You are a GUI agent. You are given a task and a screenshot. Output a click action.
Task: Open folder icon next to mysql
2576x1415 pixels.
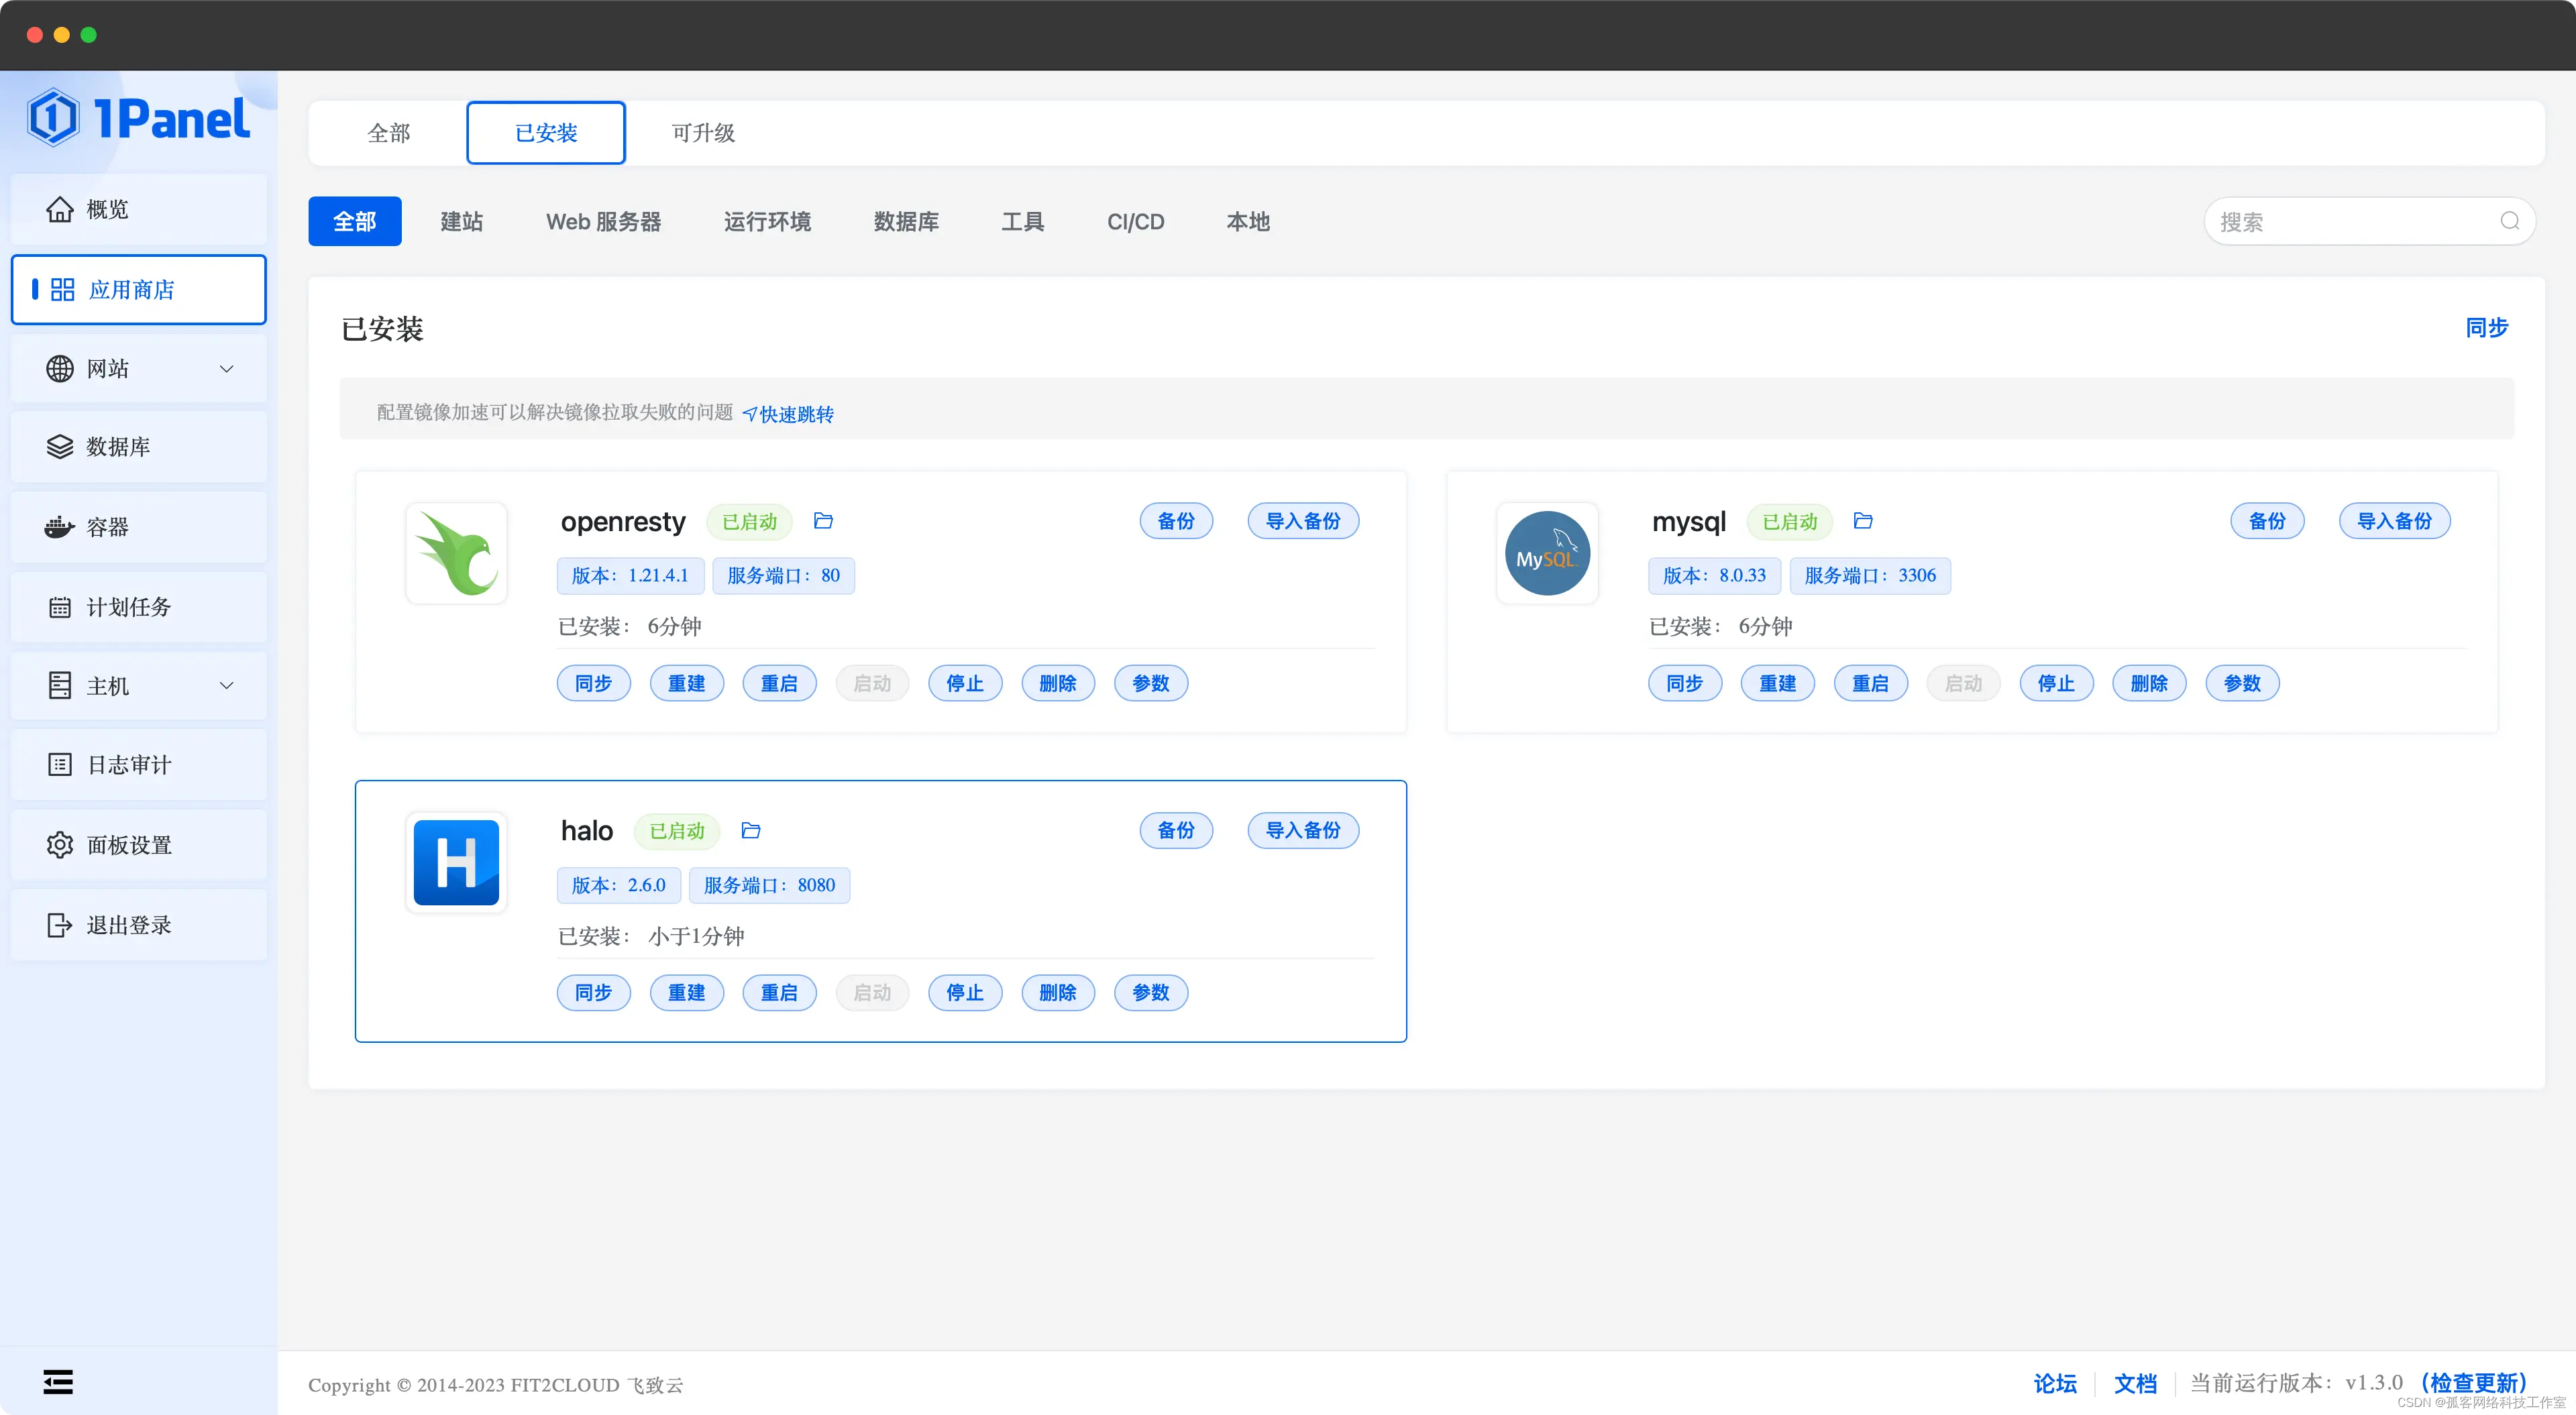click(1862, 521)
